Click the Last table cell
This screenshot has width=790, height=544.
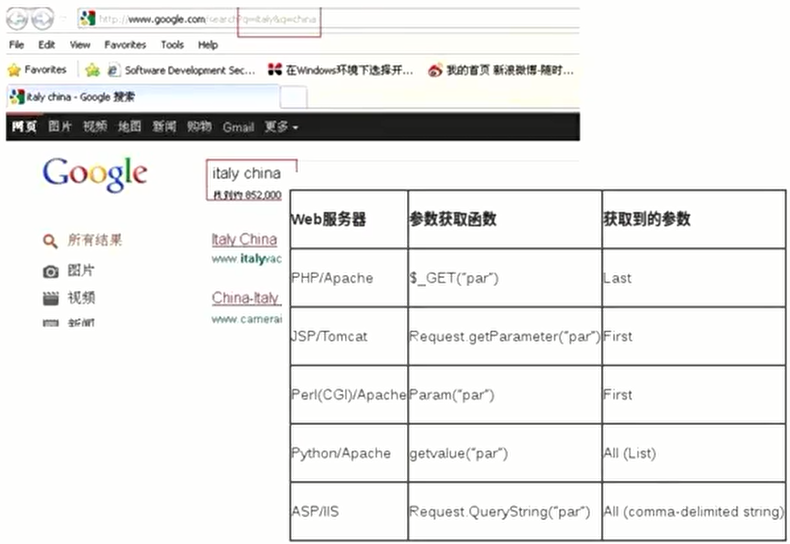[693, 278]
